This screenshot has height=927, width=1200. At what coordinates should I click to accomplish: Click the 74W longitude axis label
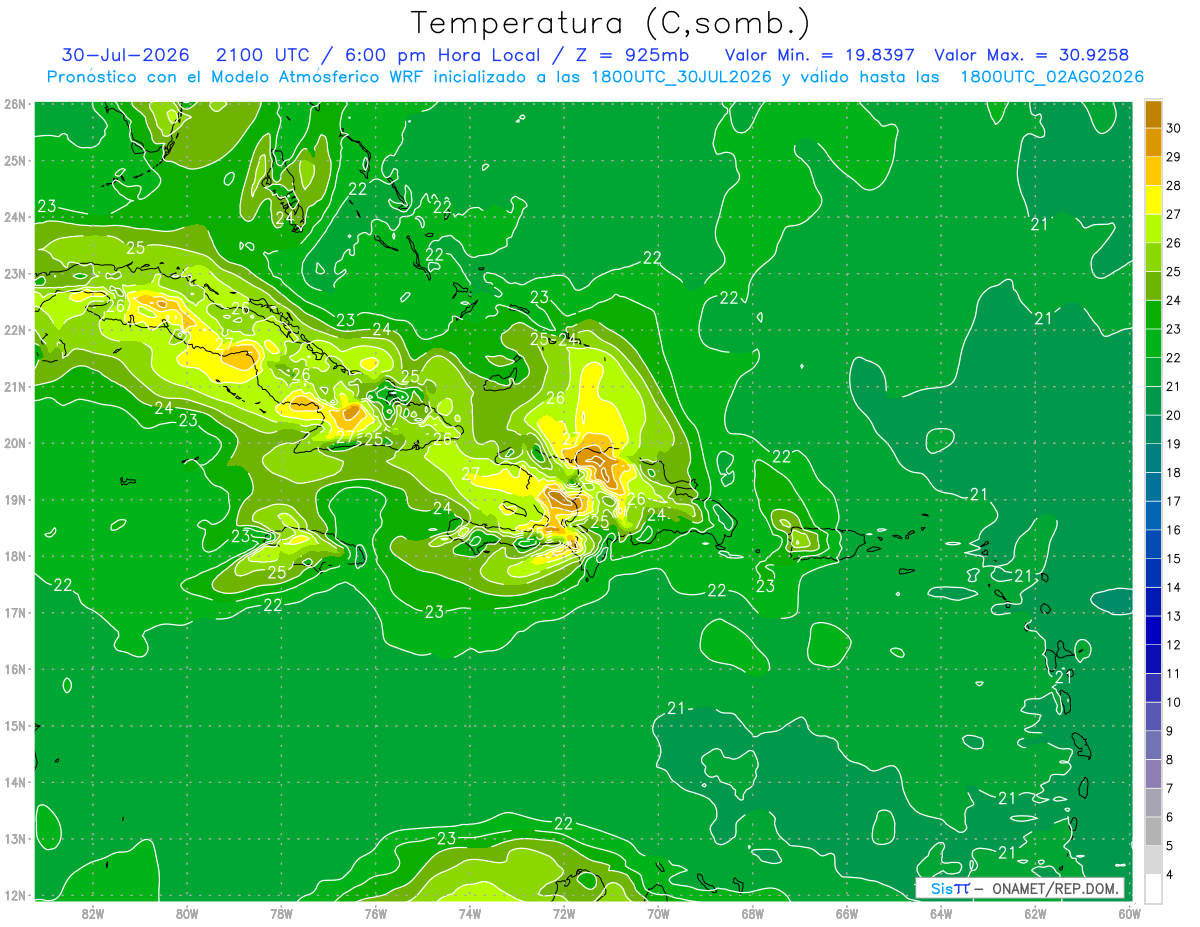click(x=470, y=913)
